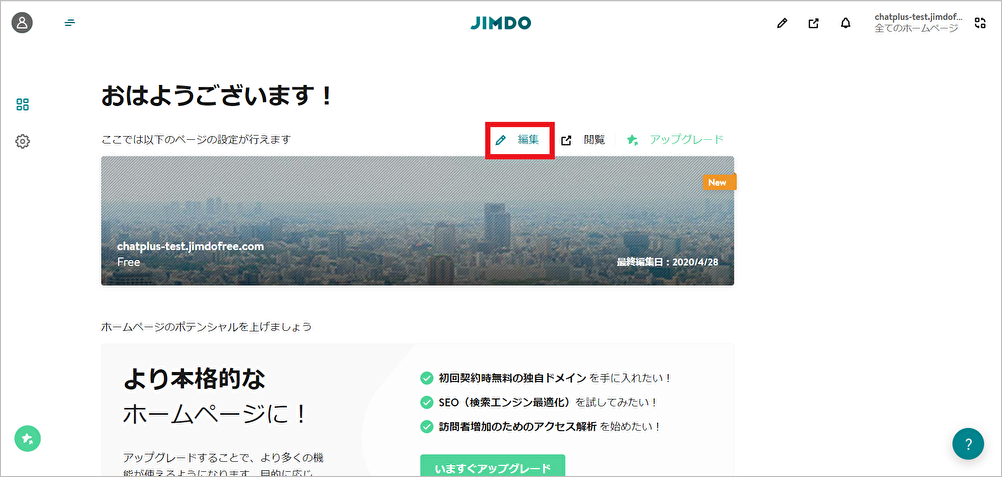
Task: Click the ここでは以下のページの設定が行えます text
Action: (196, 139)
